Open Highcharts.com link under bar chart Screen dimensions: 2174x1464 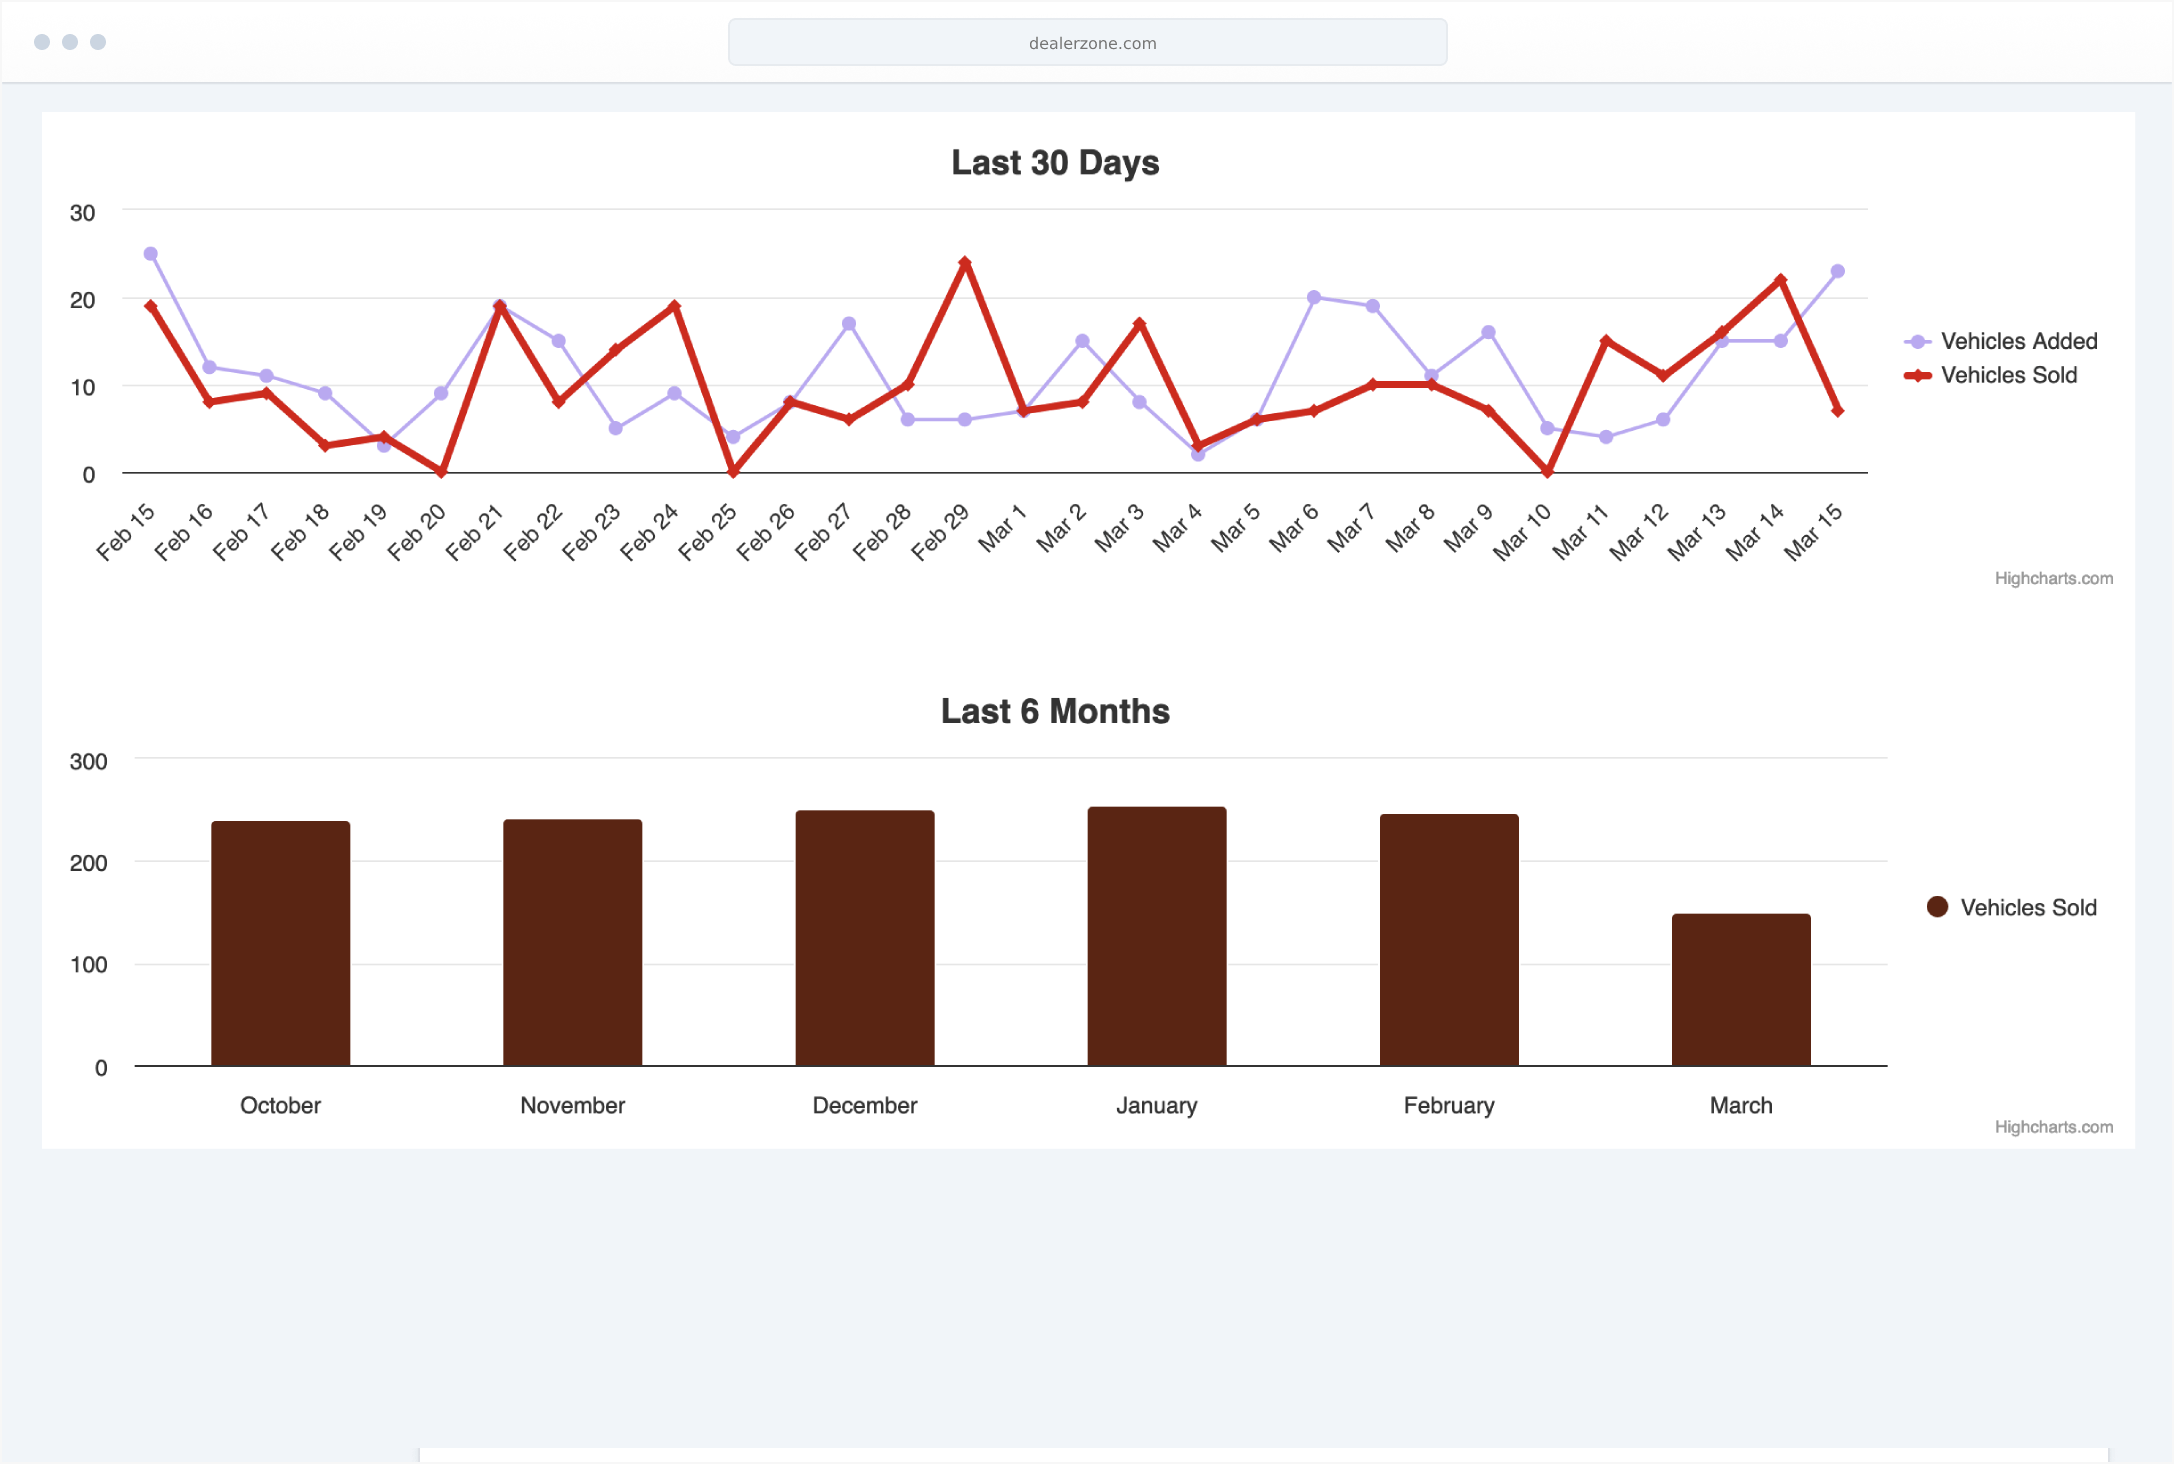(x=2053, y=1127)
